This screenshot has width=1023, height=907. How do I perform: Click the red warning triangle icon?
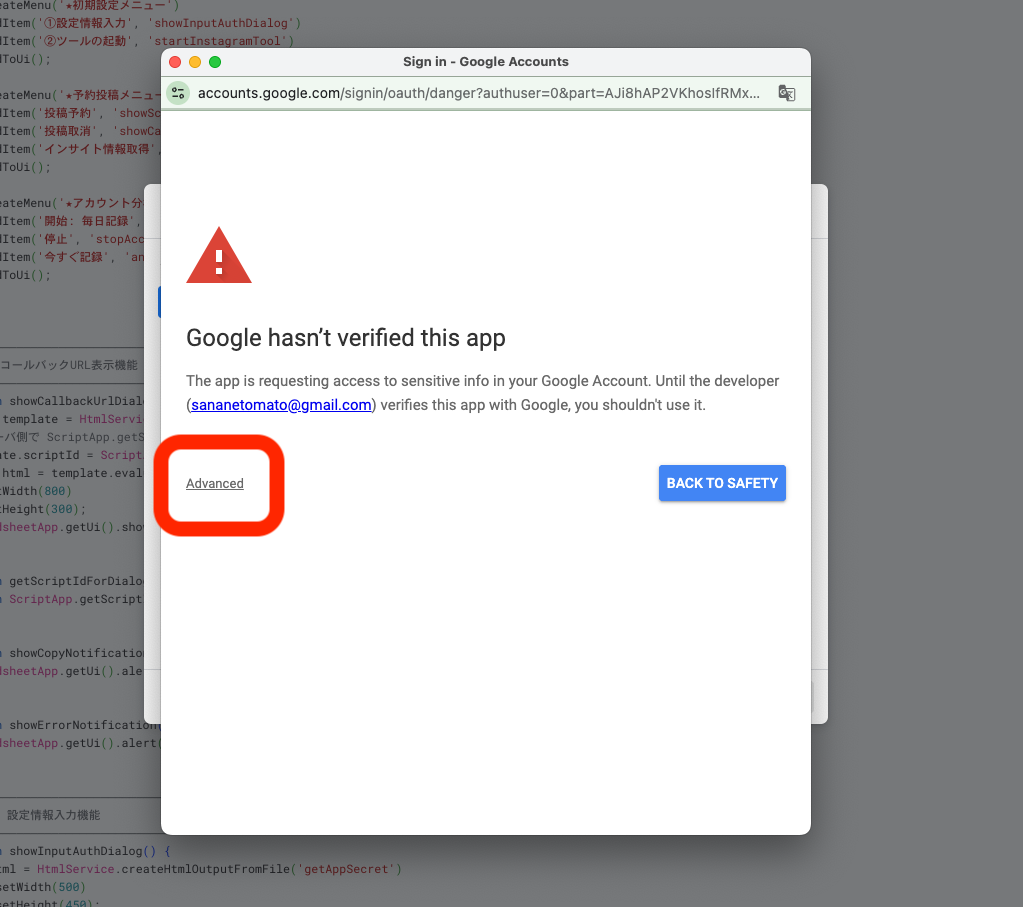pyautogui.click(x=219, y=256)
